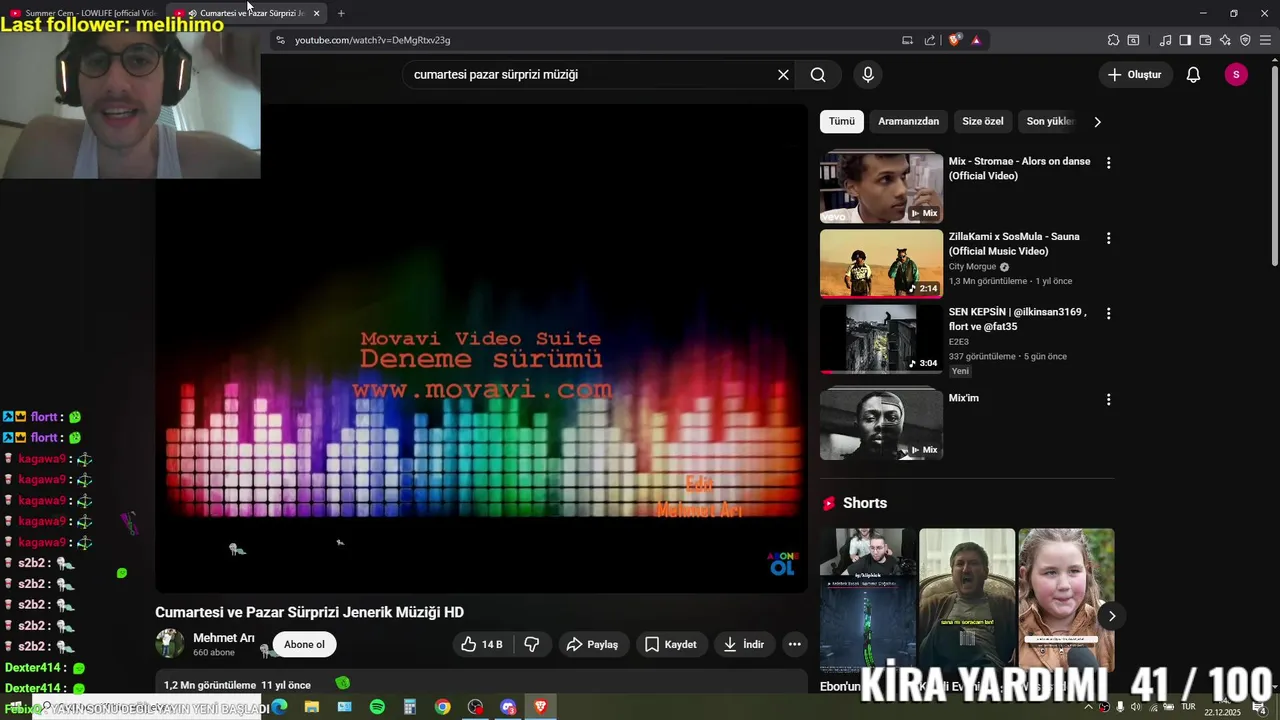Open browser extensions puzzle icon

click(1113, 40)
